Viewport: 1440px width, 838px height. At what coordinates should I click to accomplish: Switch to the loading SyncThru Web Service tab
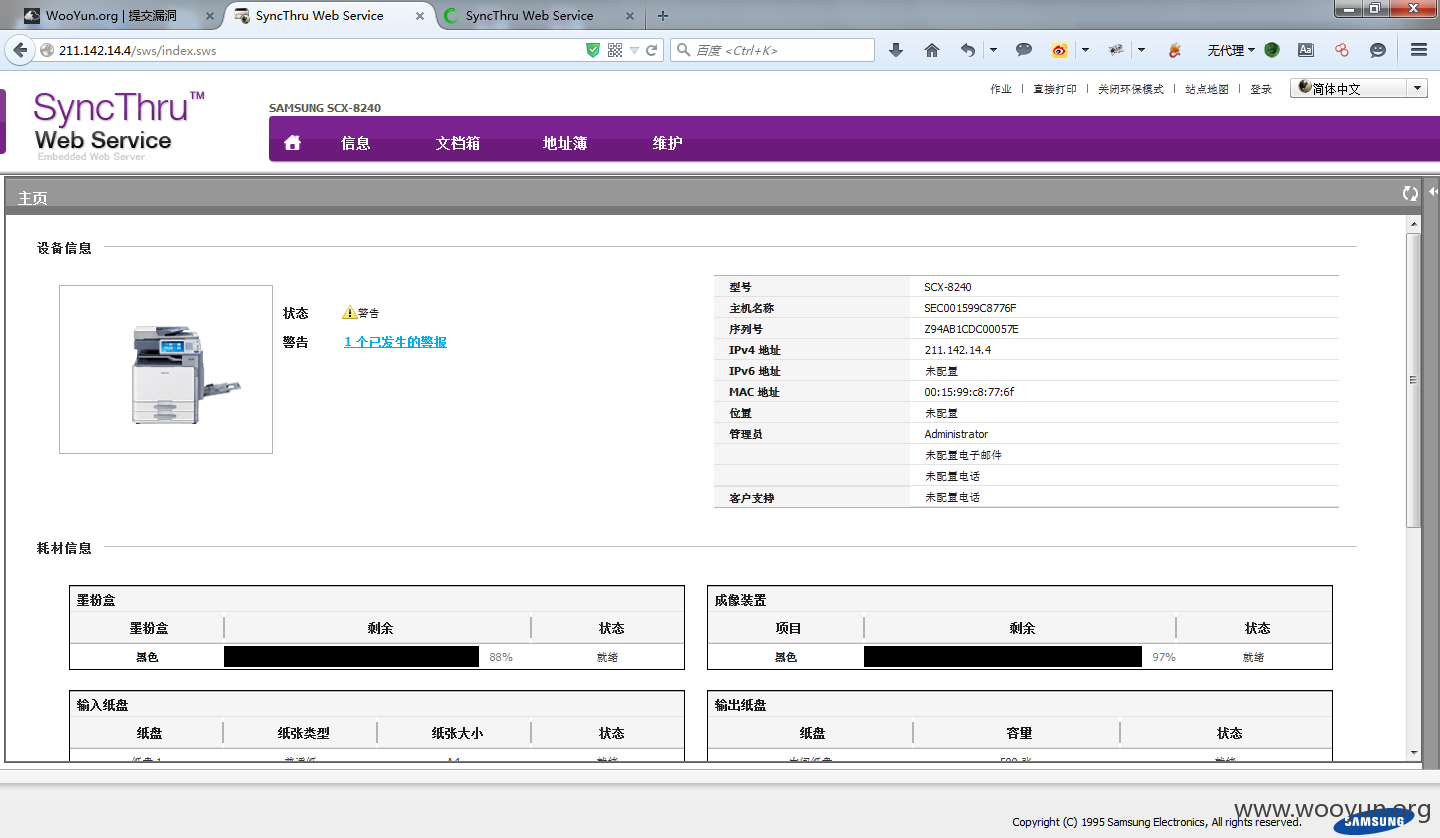(x=539, y=16)
